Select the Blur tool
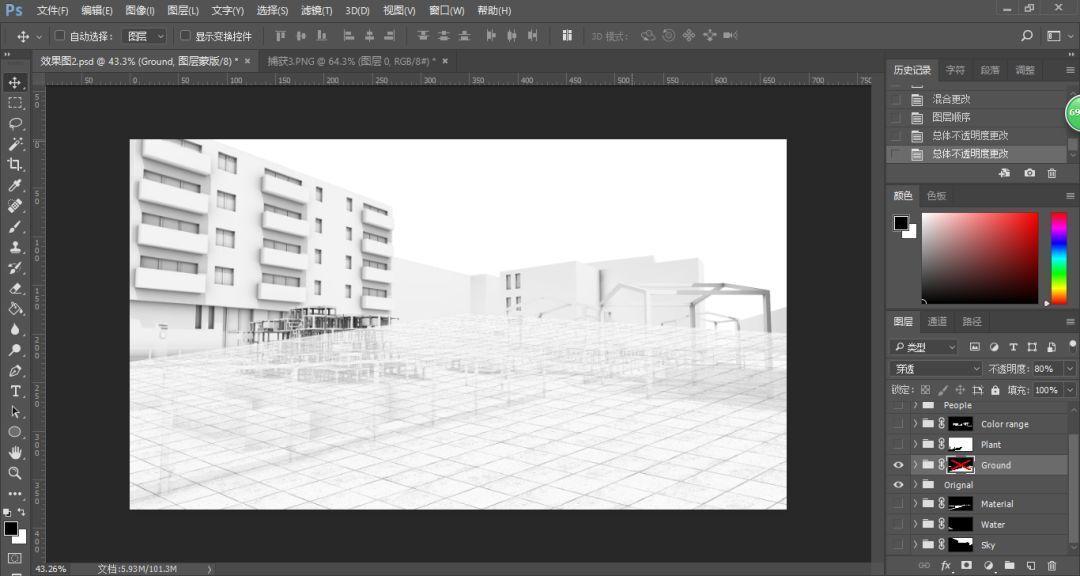The image size is (1080, 576). point(14,329)
